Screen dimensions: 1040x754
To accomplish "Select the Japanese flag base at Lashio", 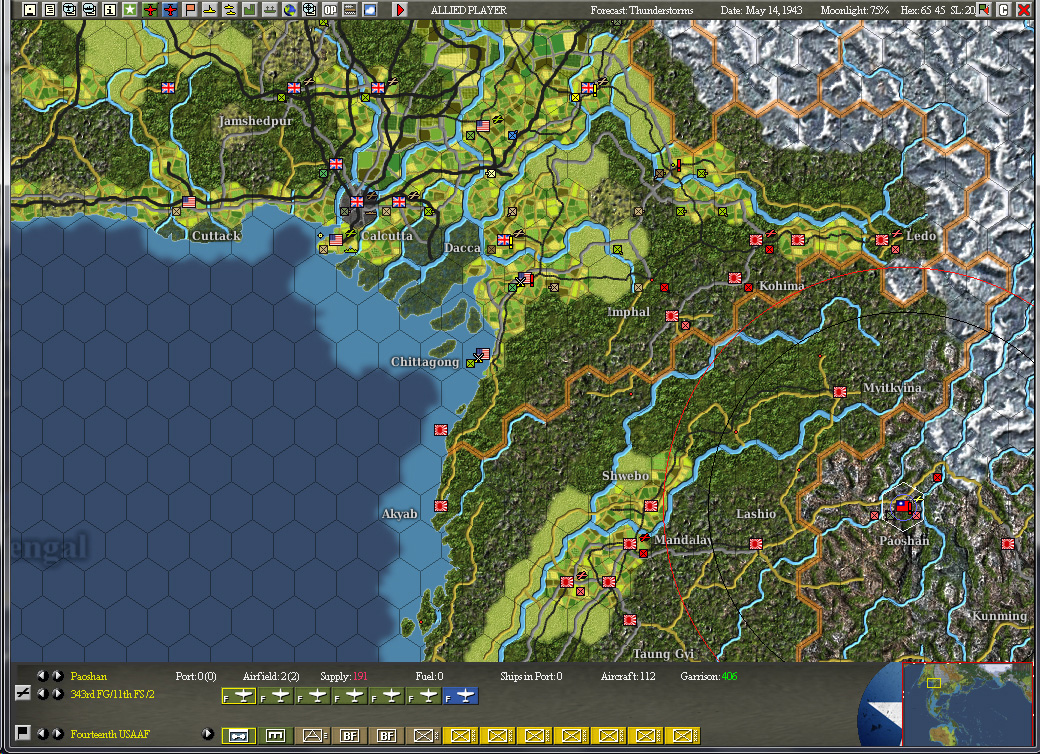I will (x=755, y=543).
